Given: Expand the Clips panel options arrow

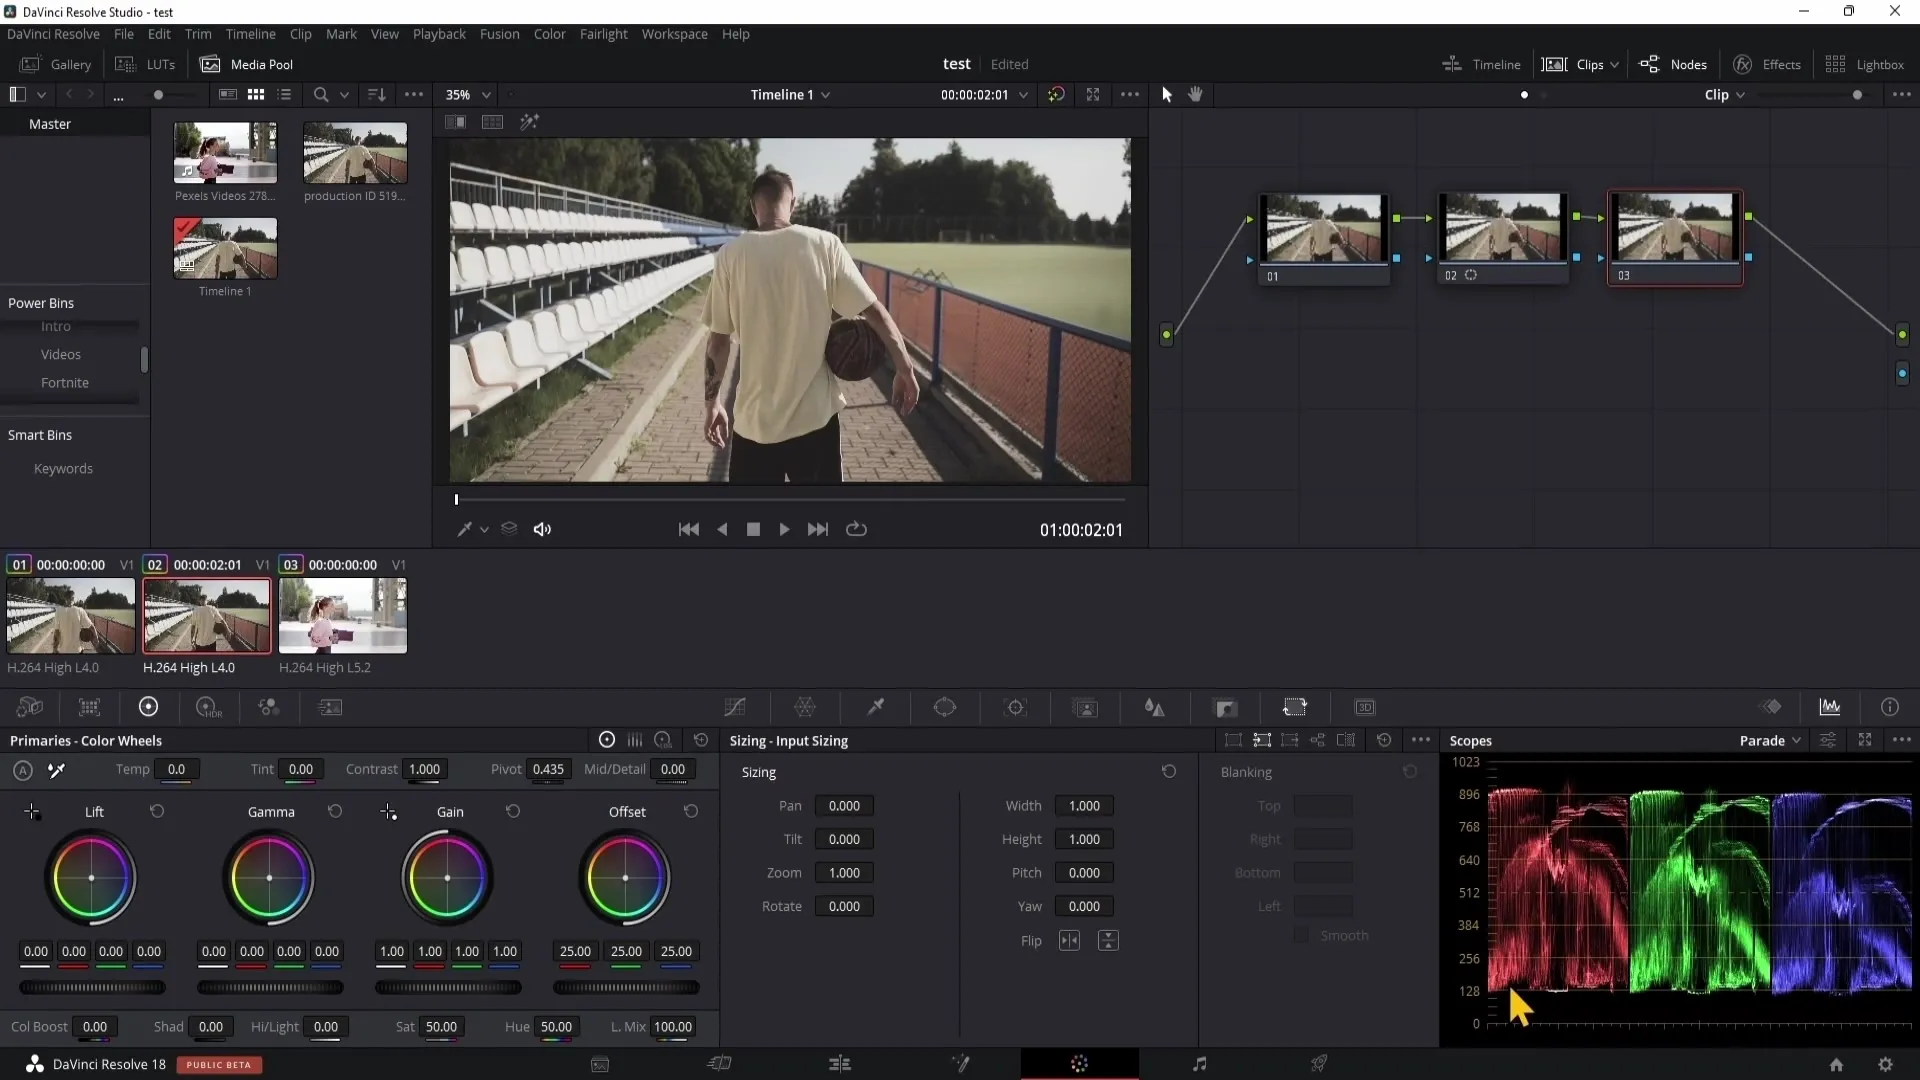Looking at the screenshot, I should tap(1614, 65).
